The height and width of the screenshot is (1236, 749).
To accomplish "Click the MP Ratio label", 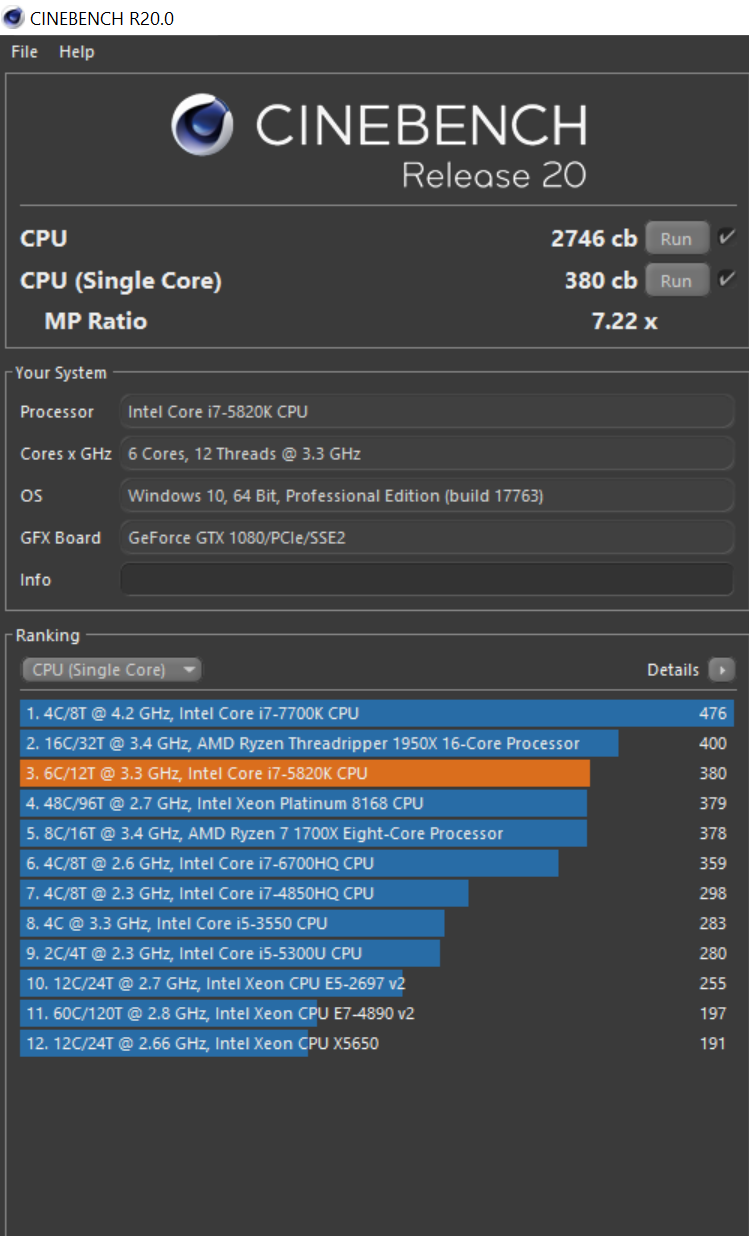I will pos(96,321).
